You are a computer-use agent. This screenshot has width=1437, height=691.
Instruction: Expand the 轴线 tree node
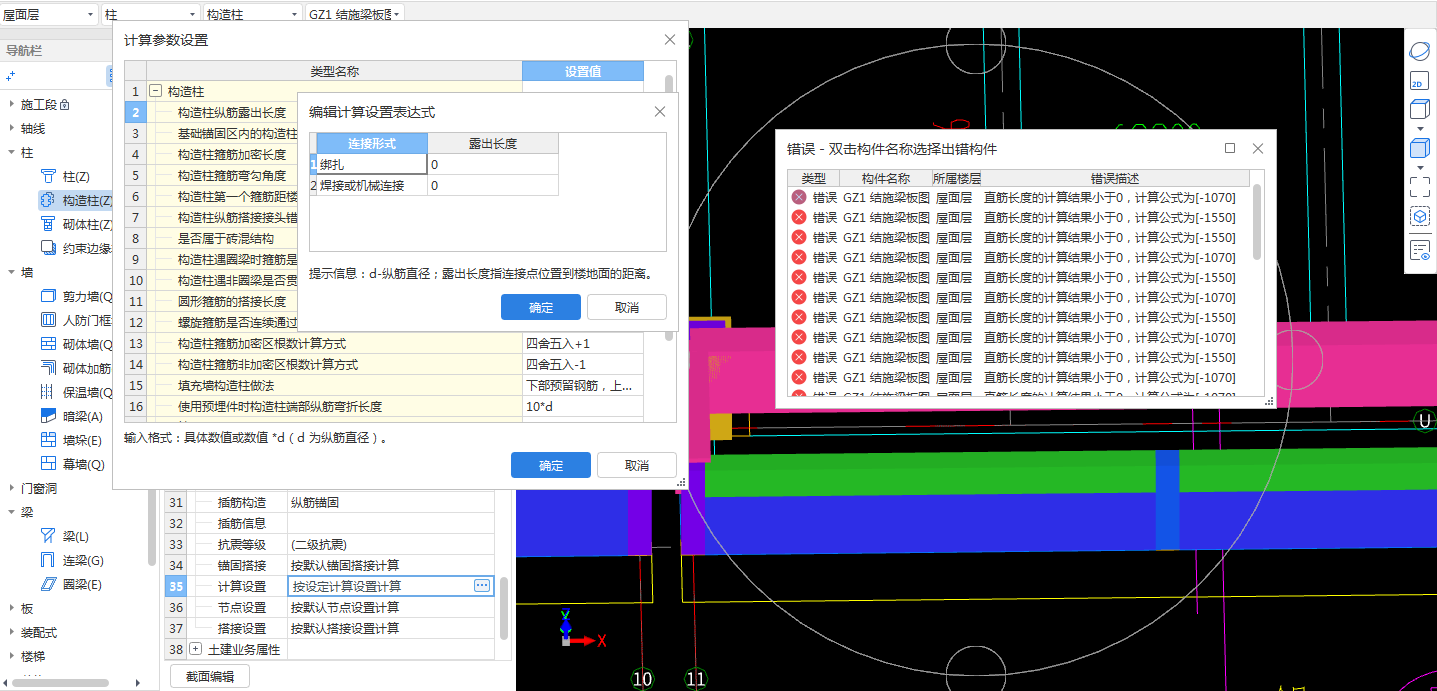[11, 128]
